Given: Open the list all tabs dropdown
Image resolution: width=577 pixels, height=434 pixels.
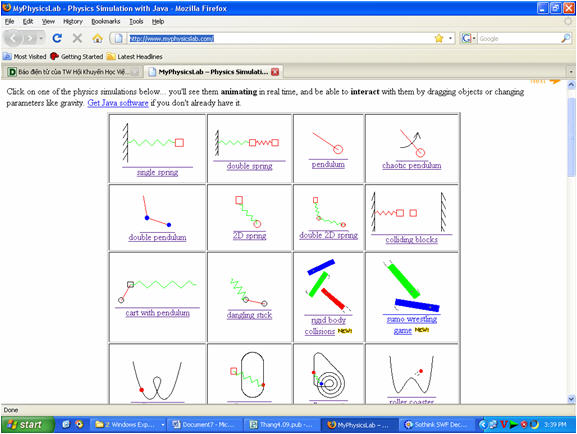Looking at the screenshot, I should pos(571,72).
